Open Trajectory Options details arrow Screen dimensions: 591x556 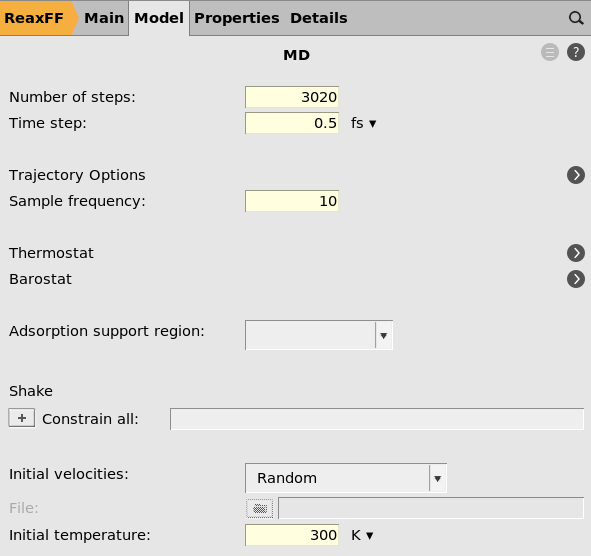(576, 175)
